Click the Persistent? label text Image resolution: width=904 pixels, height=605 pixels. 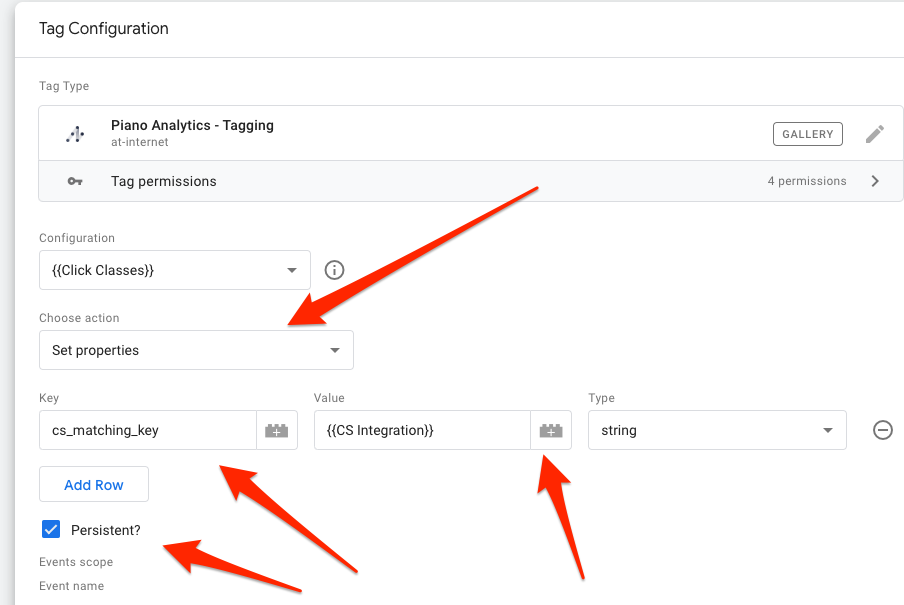pyautogui.click(x=106, y=530)
